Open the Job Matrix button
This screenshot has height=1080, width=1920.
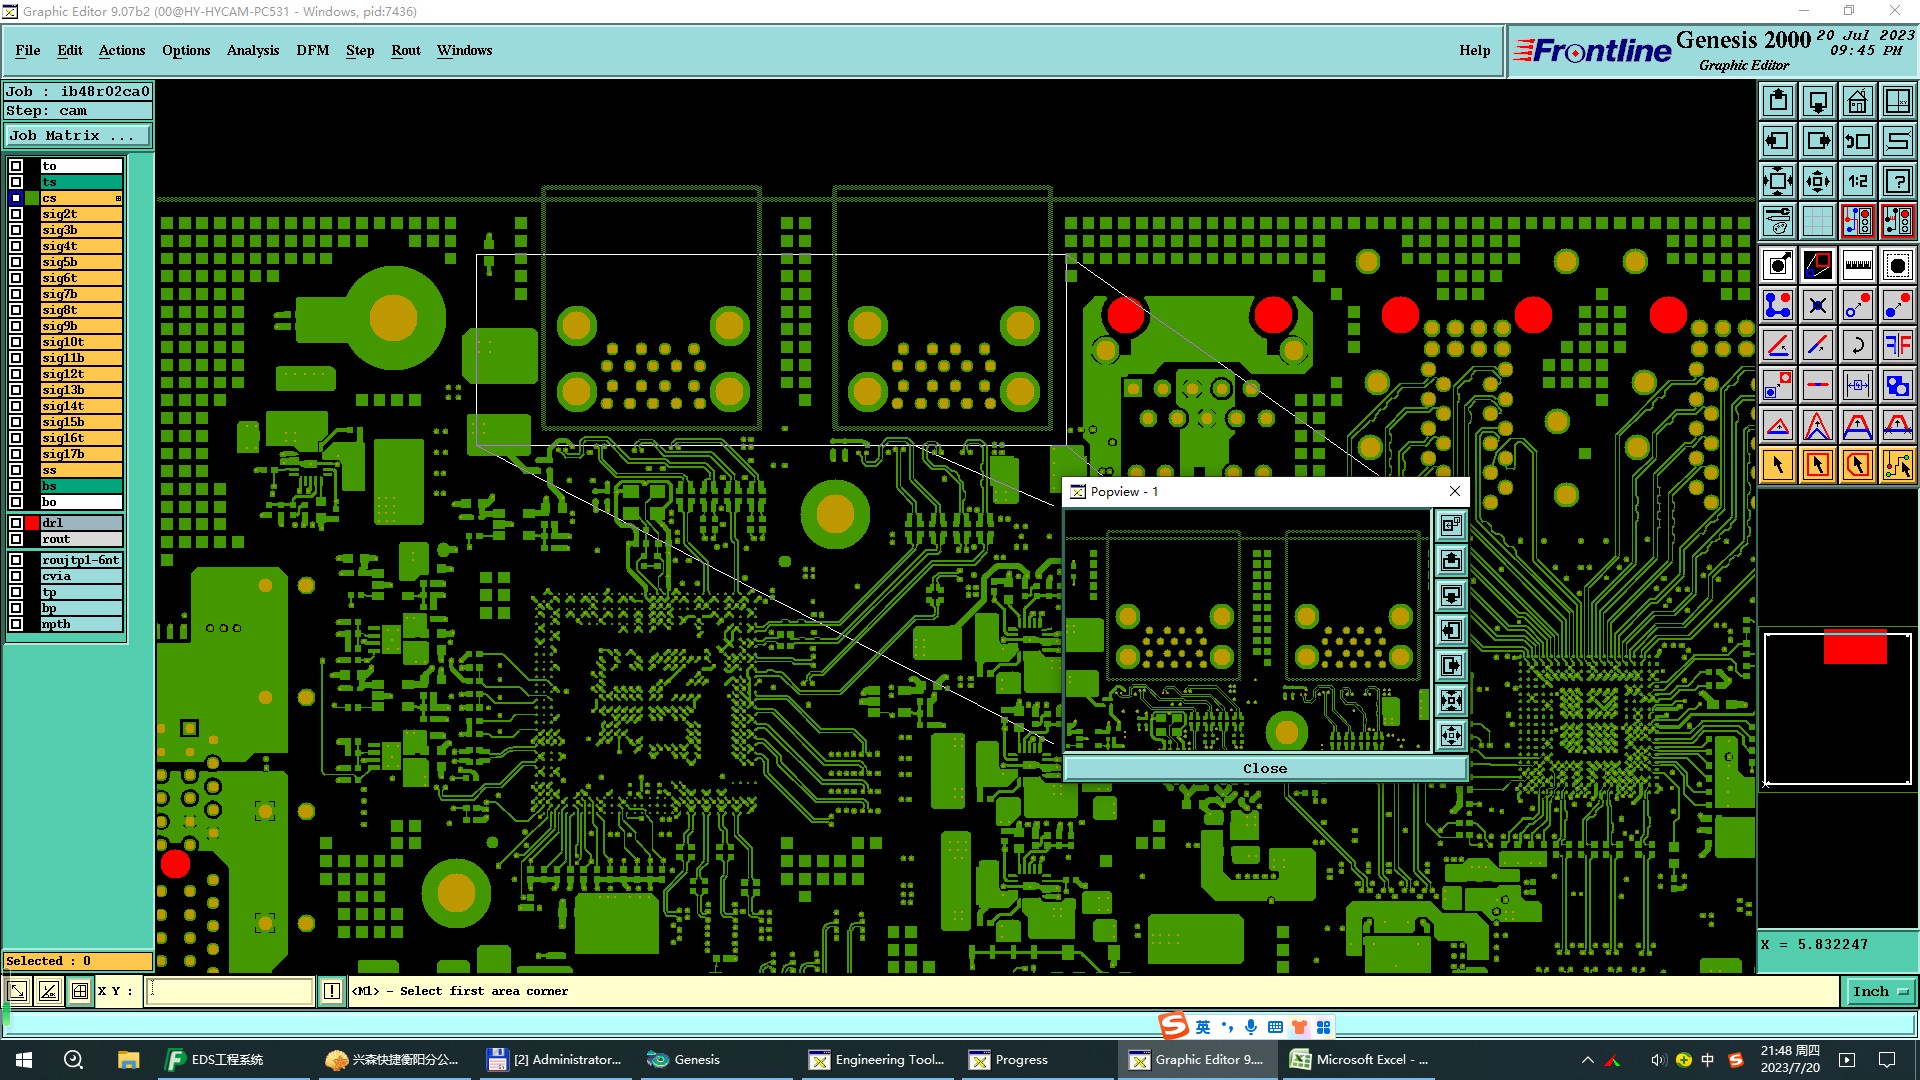[x=78, y=136]
